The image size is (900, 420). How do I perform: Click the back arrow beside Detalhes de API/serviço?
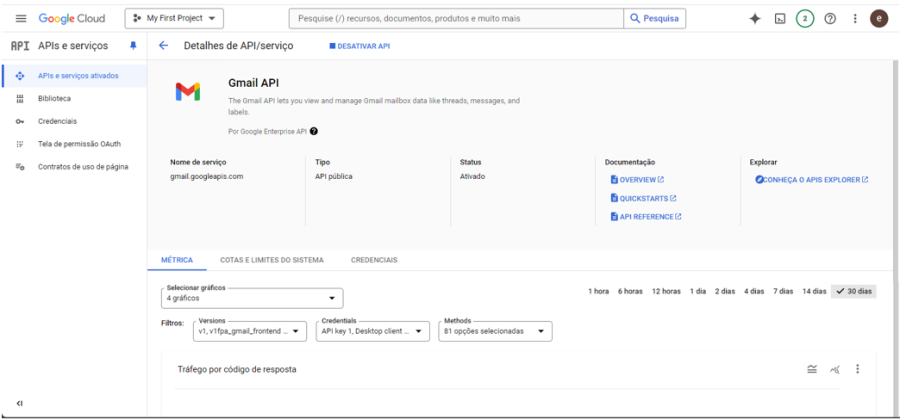click(x=163, y=46)
